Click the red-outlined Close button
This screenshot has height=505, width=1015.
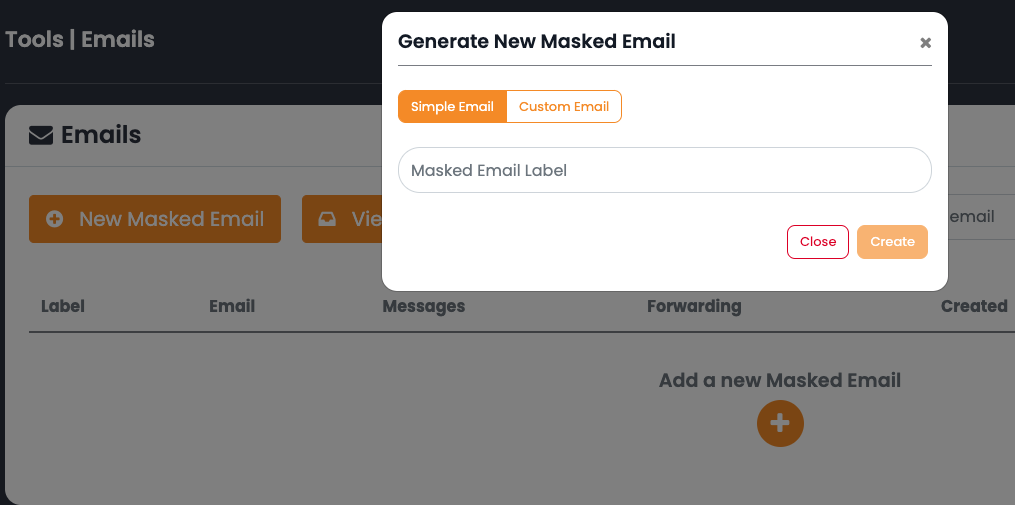[x=818, y=241]
